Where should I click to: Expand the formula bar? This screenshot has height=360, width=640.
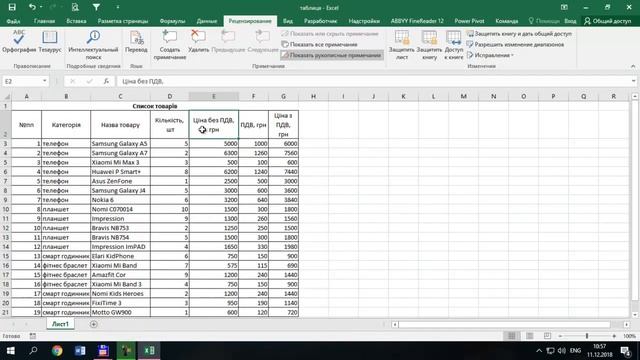coord(633,81)
